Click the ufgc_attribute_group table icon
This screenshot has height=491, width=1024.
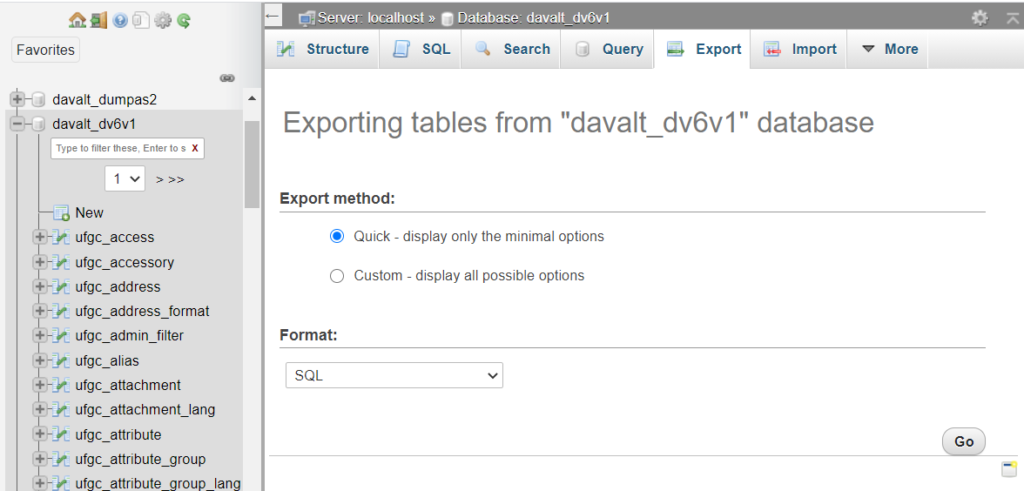[61, 459]
